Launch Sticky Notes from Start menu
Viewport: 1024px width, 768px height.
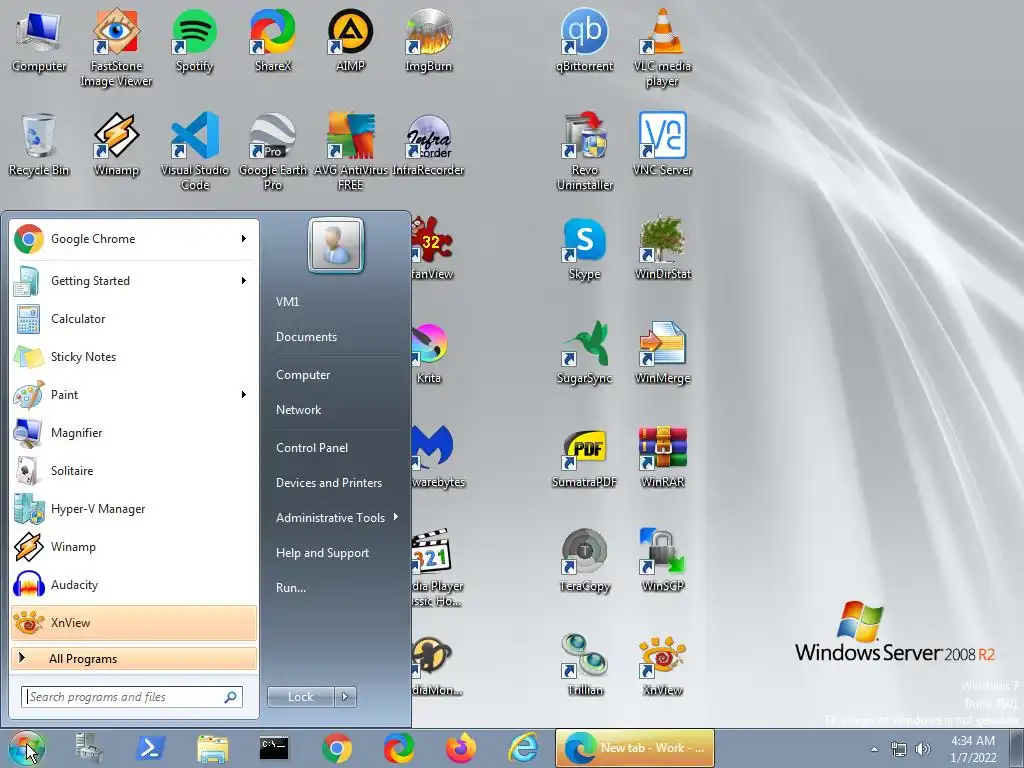click(x=134, y=357)
